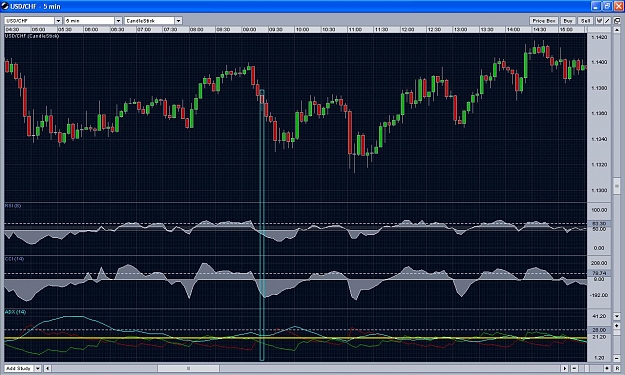
Task: Open the Add Study dropdown arrow
Action: coord(38,368)
